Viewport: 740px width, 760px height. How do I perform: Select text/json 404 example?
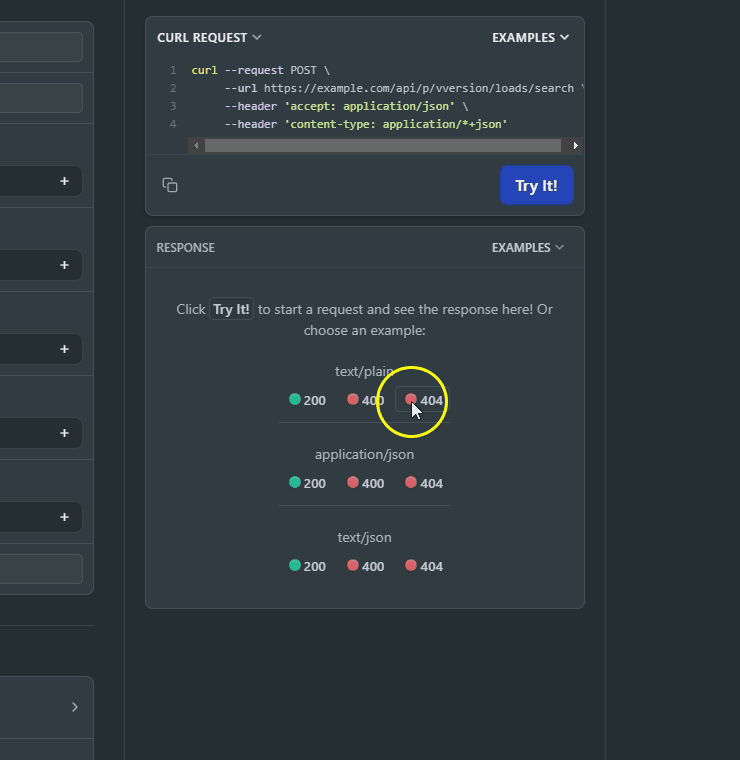pyautogui.click(x=424, y=566)
